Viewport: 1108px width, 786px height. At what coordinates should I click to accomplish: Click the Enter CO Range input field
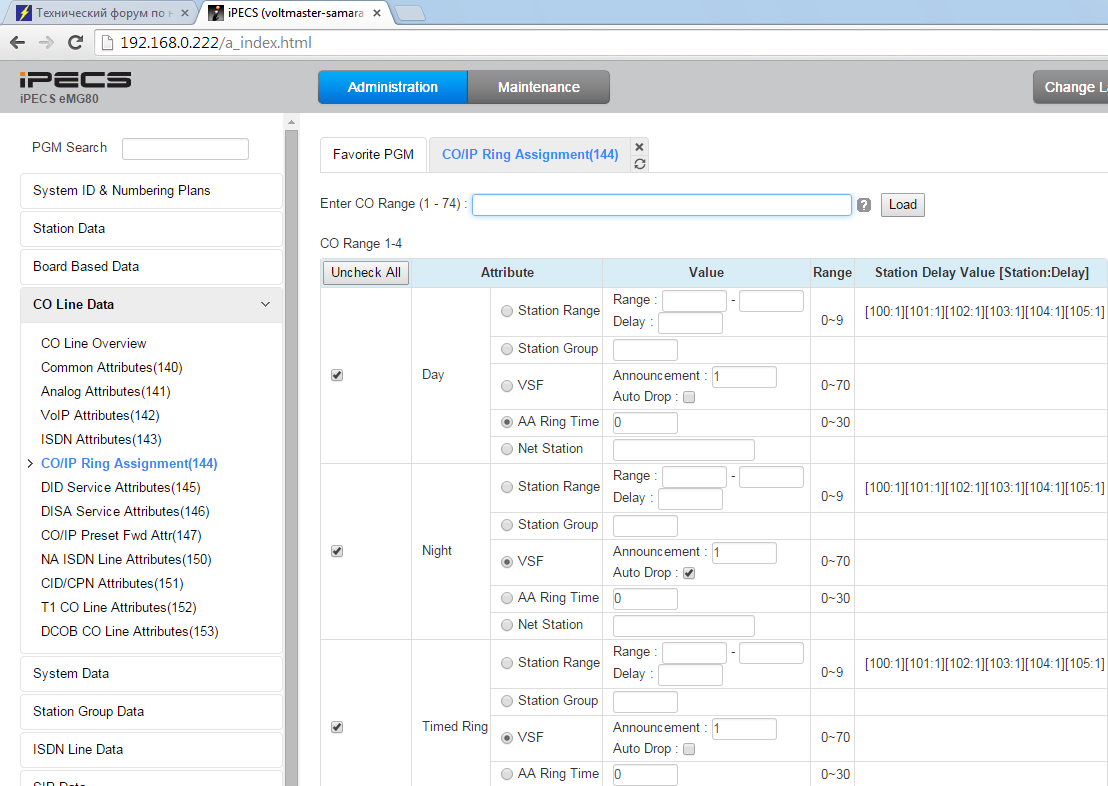pyautogui.click(x=661, y=205)
